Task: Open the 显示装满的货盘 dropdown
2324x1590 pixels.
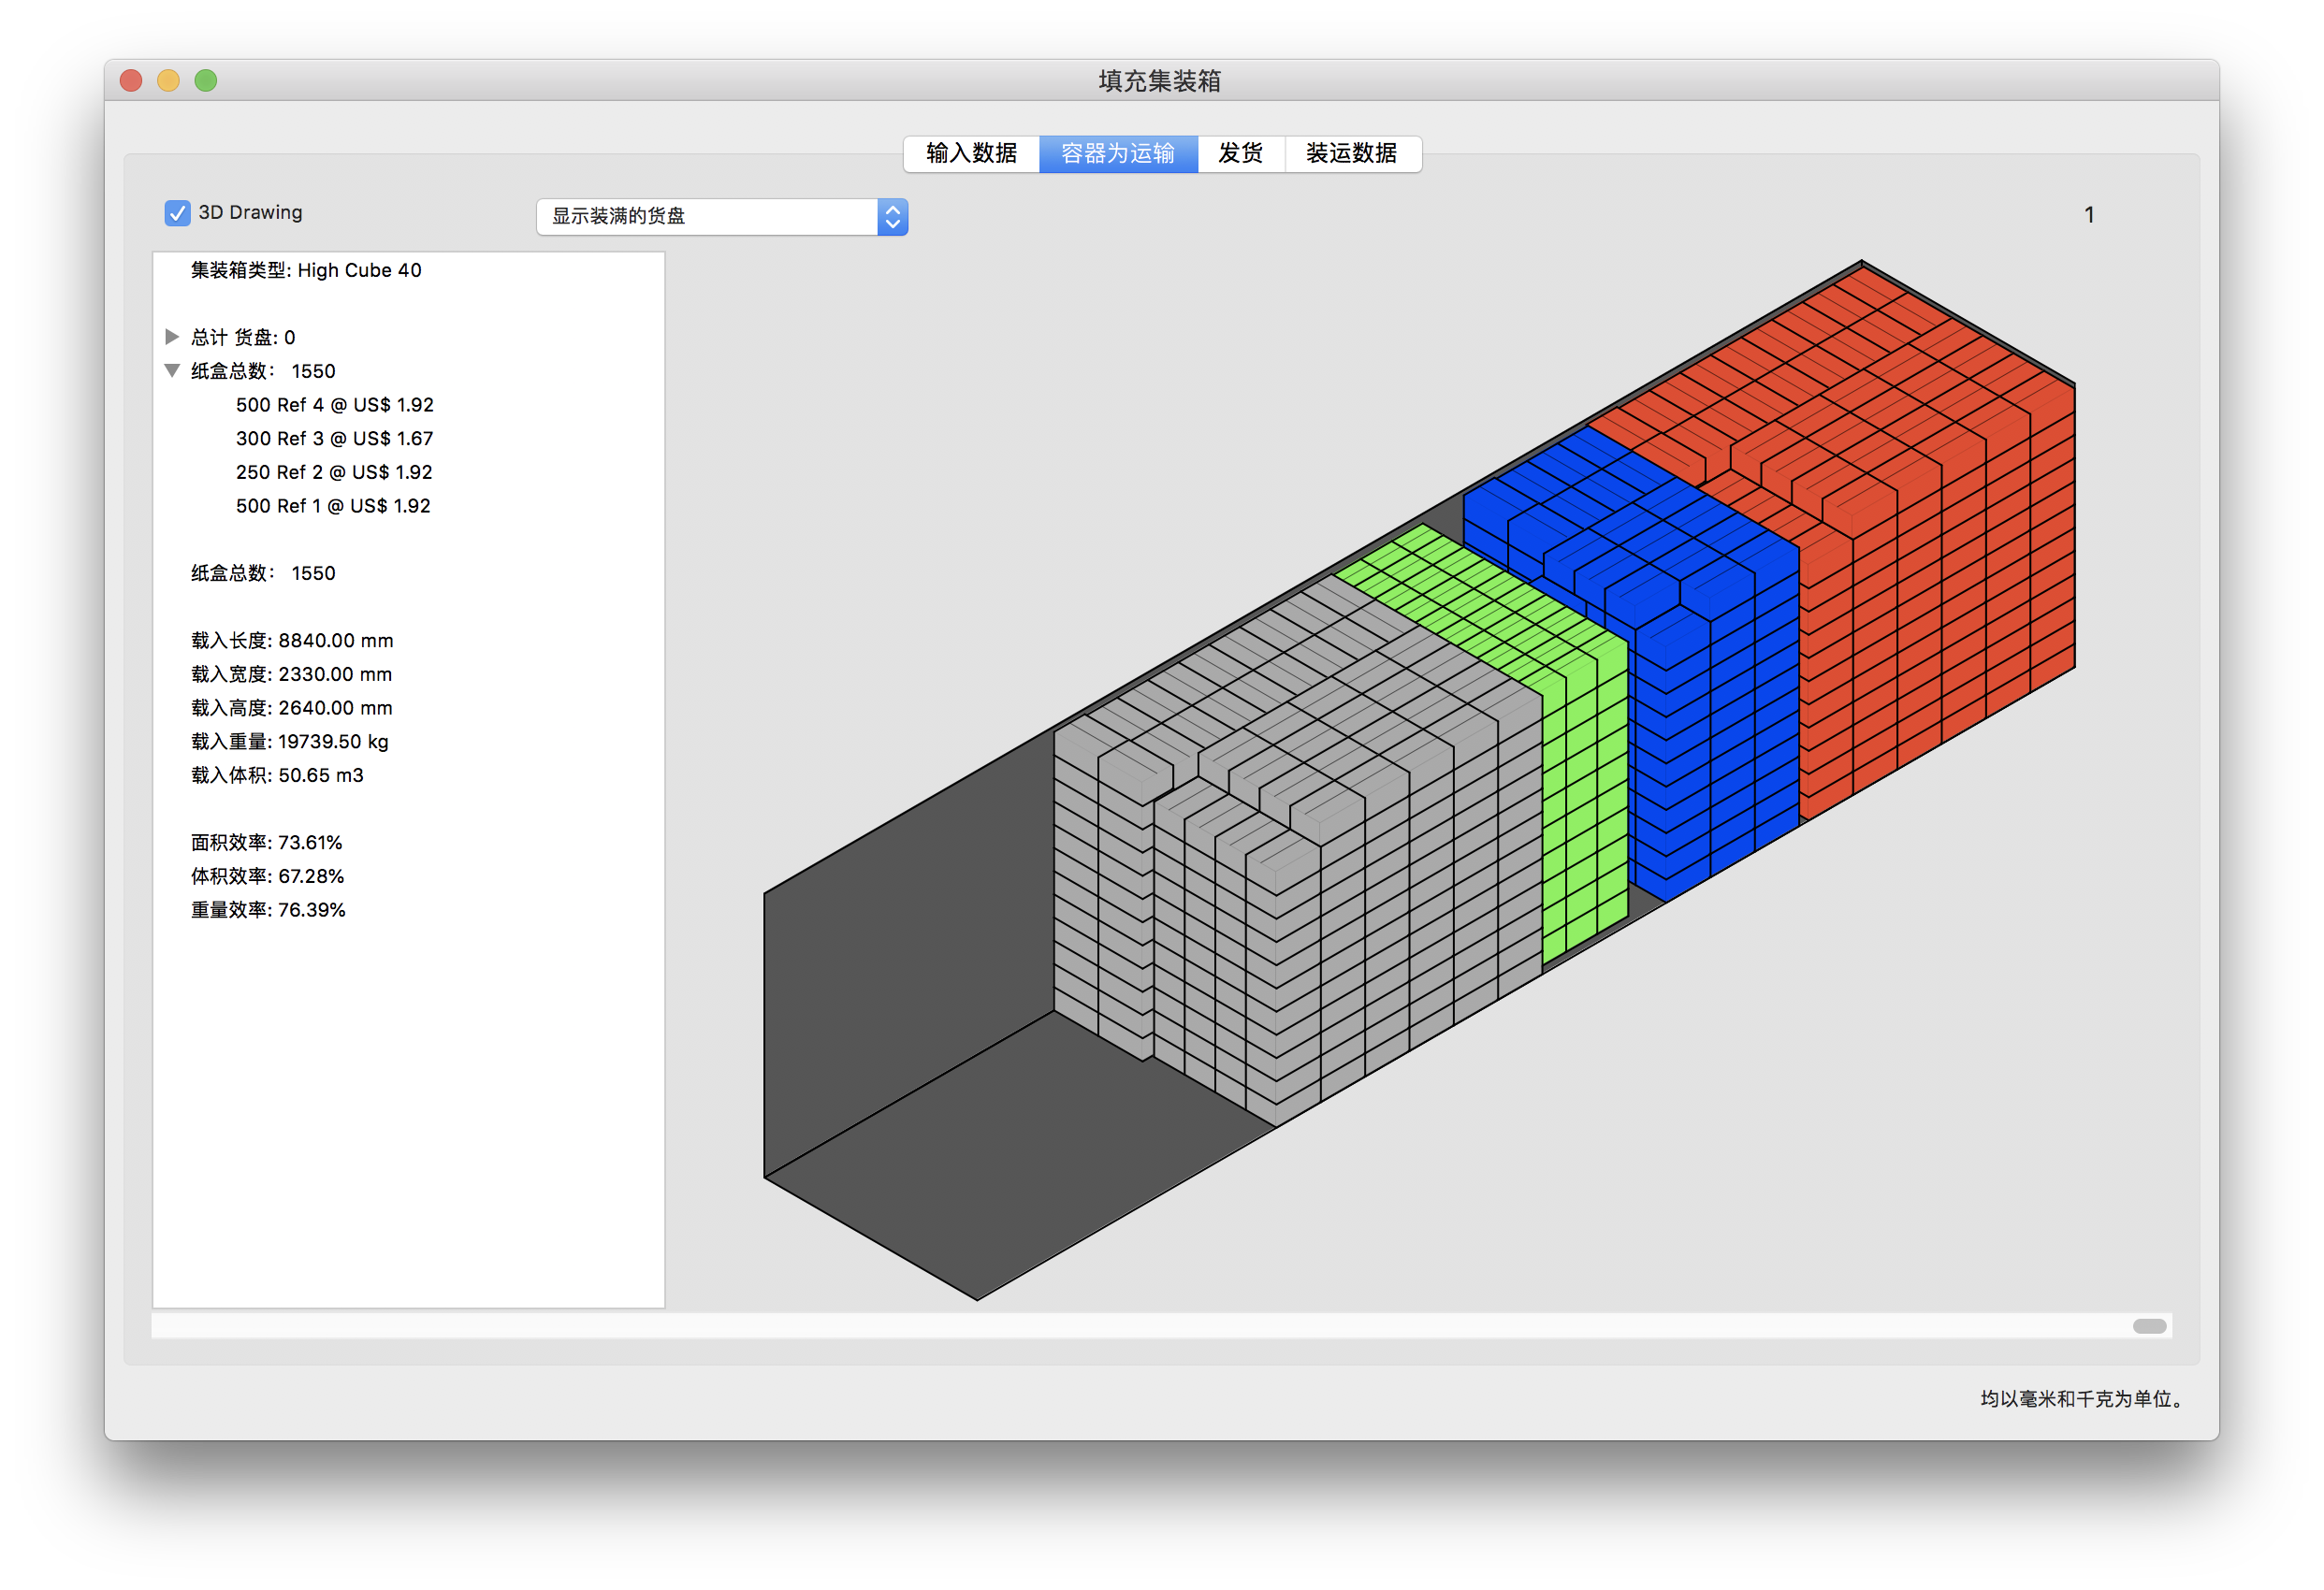Action: pos(721,216)
